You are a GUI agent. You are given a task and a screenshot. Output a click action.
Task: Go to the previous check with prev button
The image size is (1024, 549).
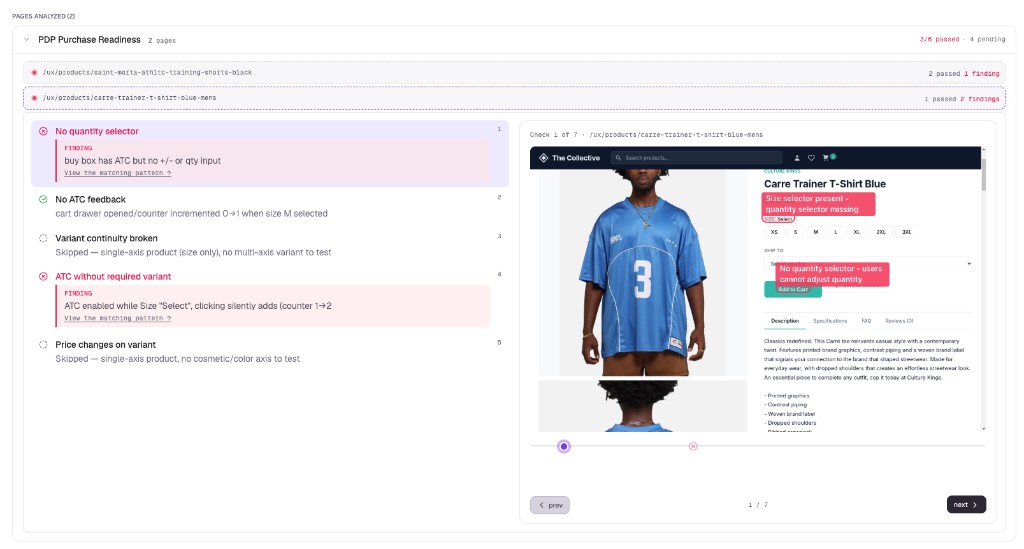(550, 505)
